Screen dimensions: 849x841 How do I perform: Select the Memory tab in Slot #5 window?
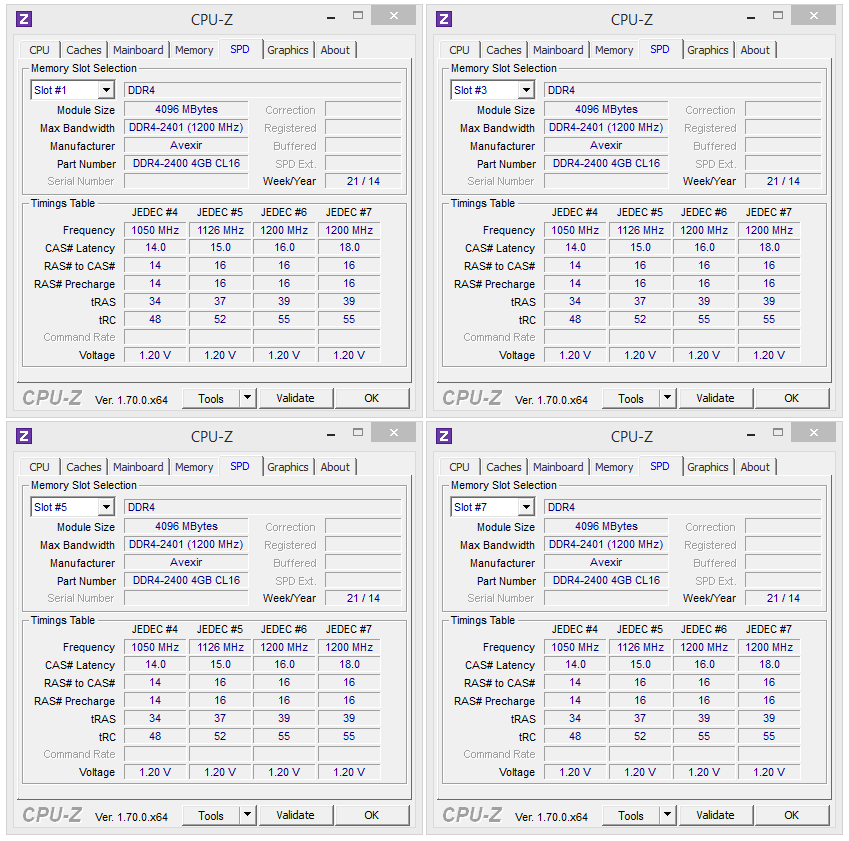tap(194, 467)
